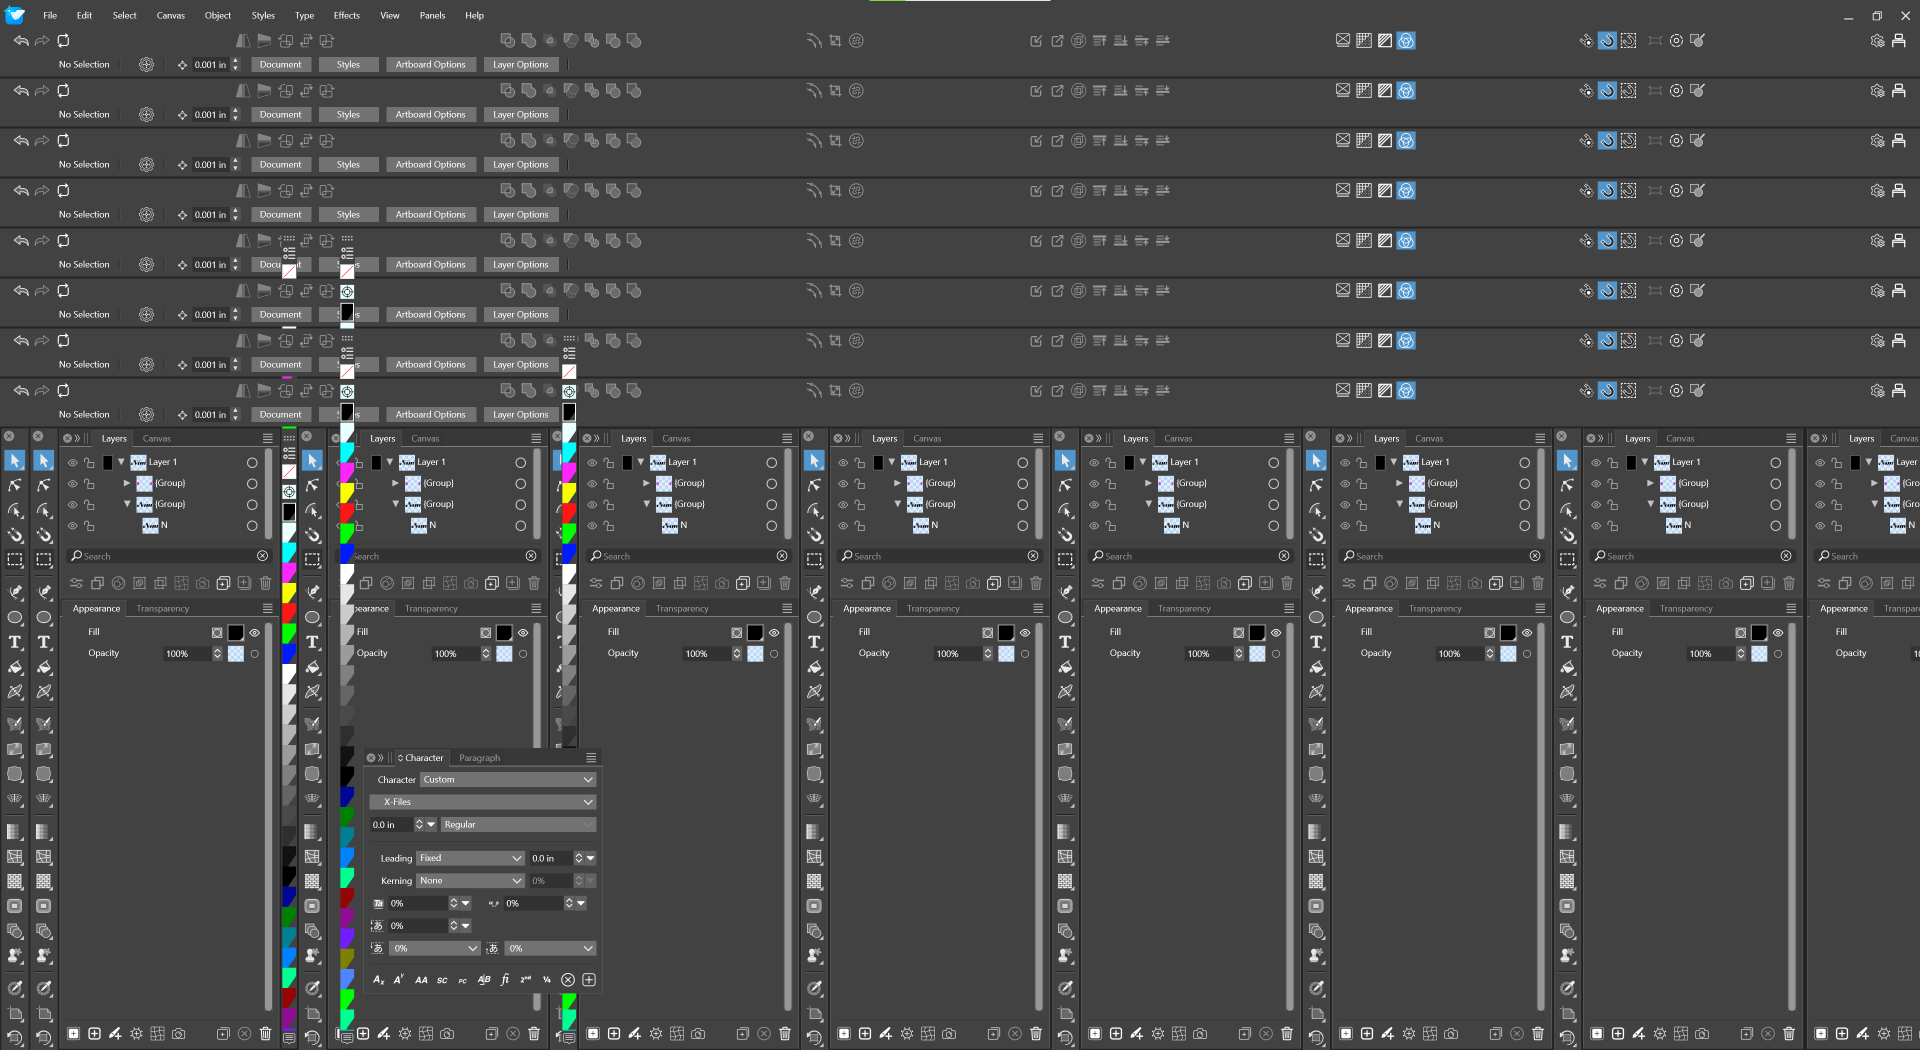1920x1050 pixels.
Task: Switch to the Paragraph tab
Action: (x=479, y=758)
